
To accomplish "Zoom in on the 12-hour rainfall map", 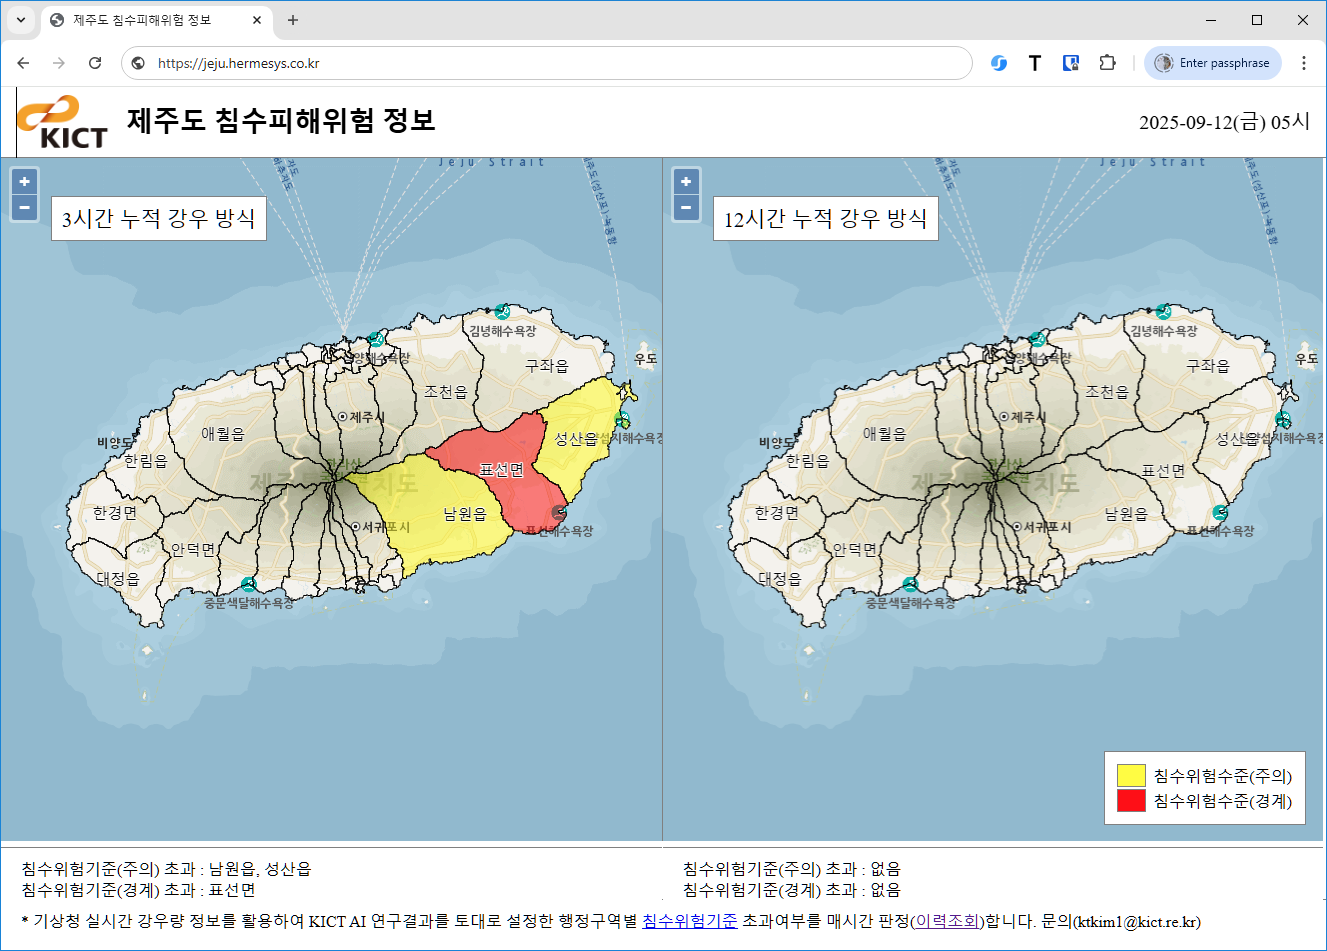I will click(686, 181).
